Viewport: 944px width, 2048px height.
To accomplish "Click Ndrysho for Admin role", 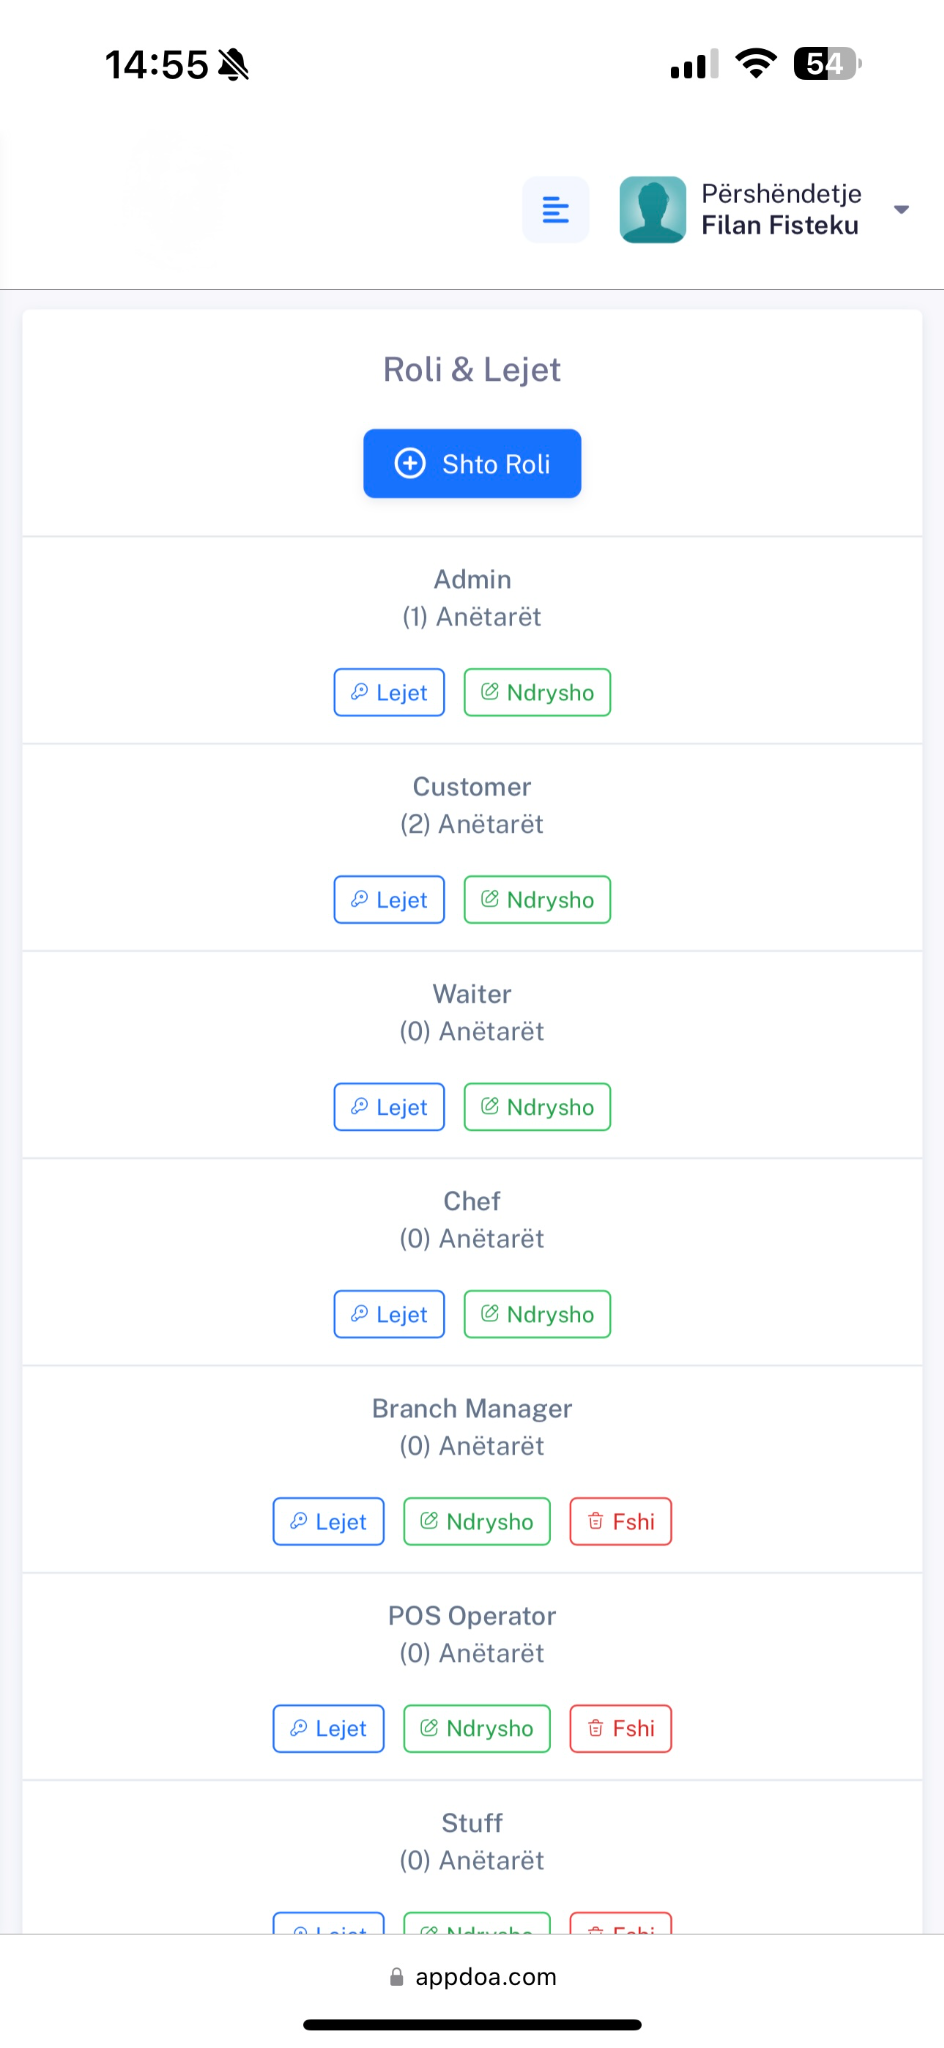I will coord(537,693).
